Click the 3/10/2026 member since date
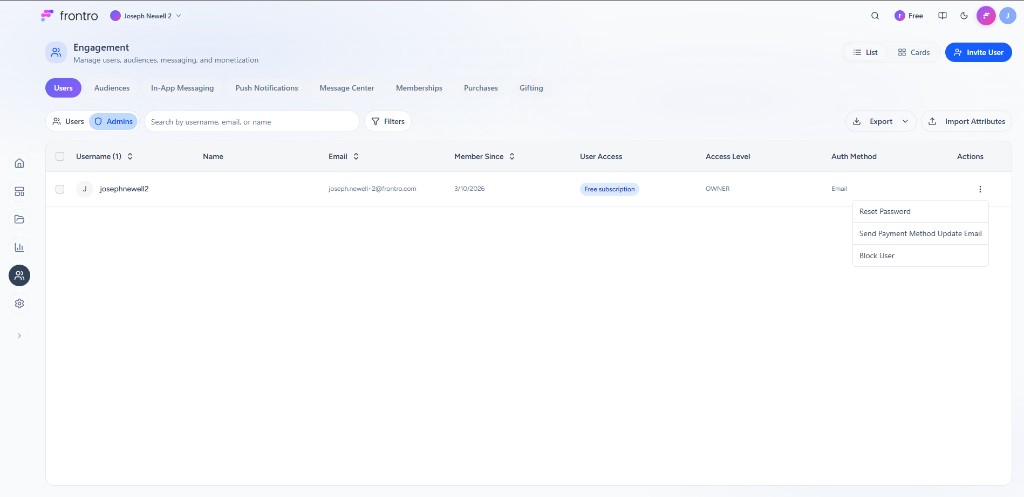Viewport: 1024px width, 497px height. (x=470, y=189)
